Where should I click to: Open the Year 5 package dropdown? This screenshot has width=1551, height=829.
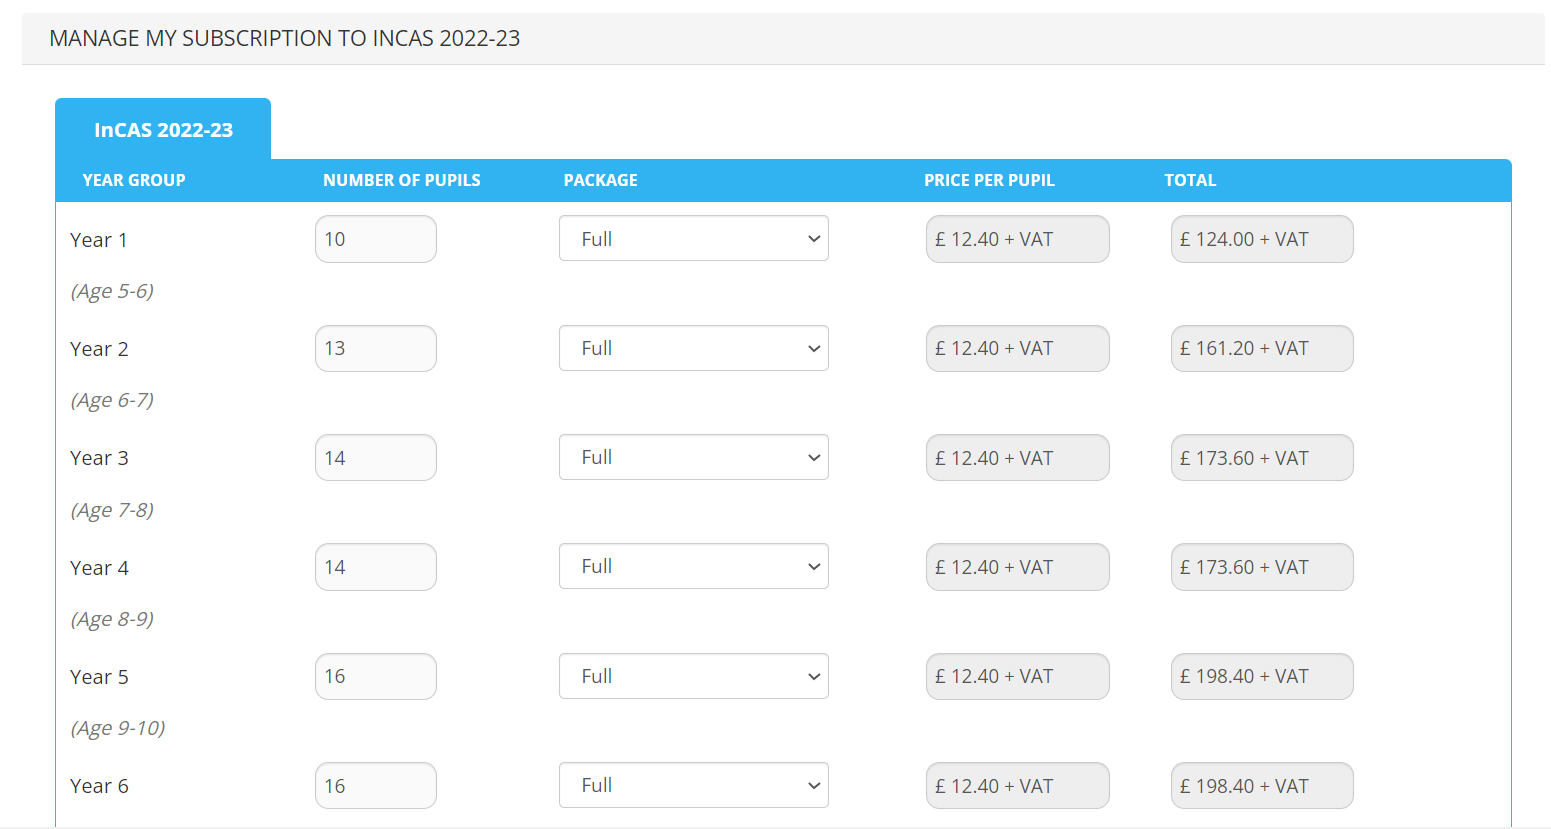pyautogui.click(x=694, y=676)
